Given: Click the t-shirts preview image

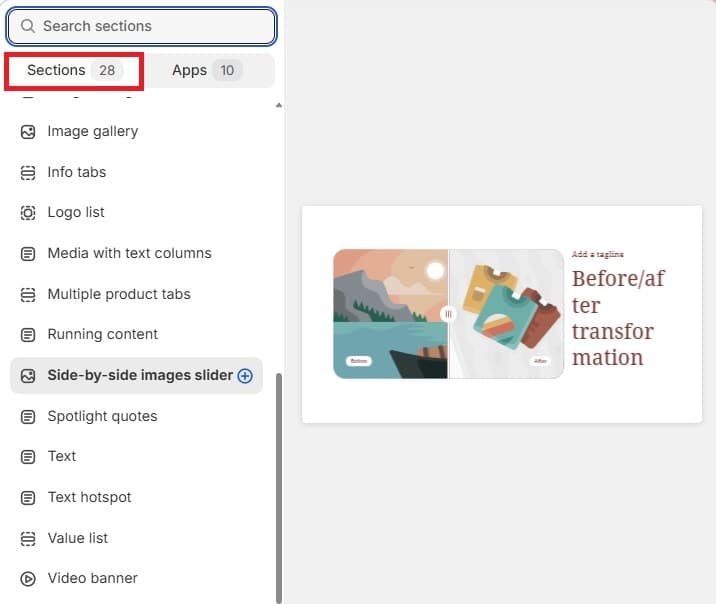Looking at the screenshot, I should coord(506,314).
